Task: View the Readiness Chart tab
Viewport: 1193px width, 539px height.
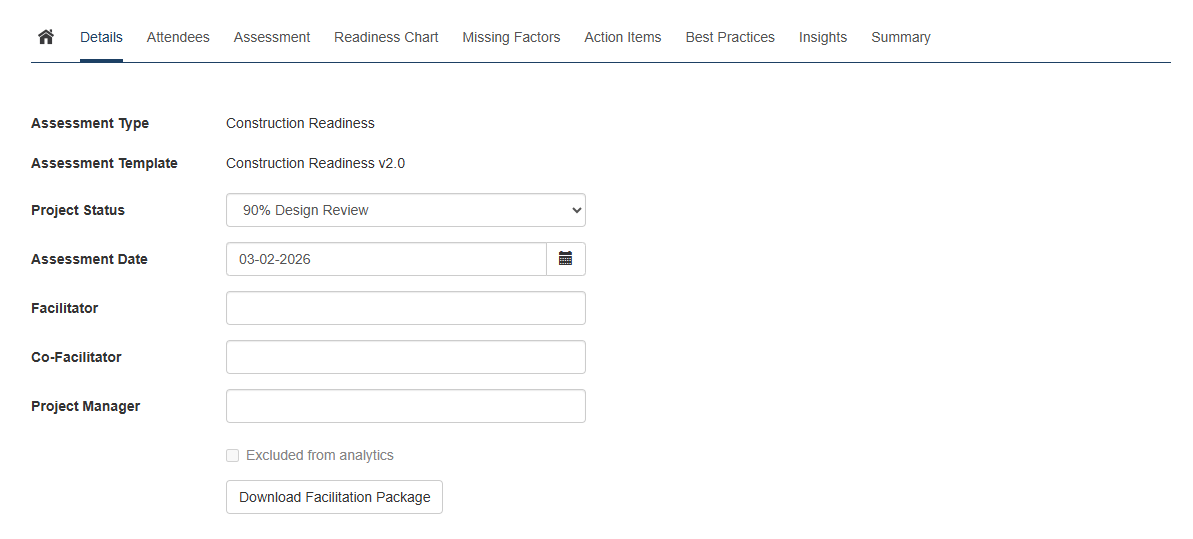Action: coord(386,37)
